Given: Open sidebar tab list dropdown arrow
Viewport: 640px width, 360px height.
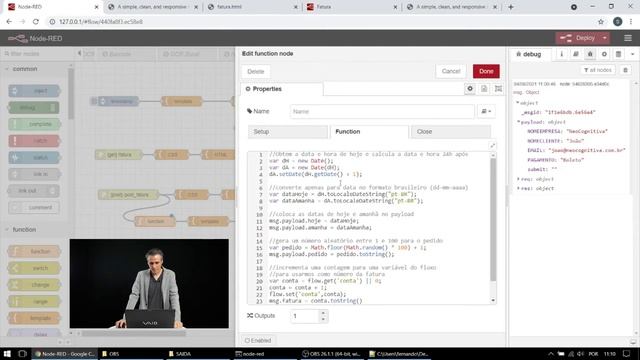Looking at the screenshot, I should 633,54.
